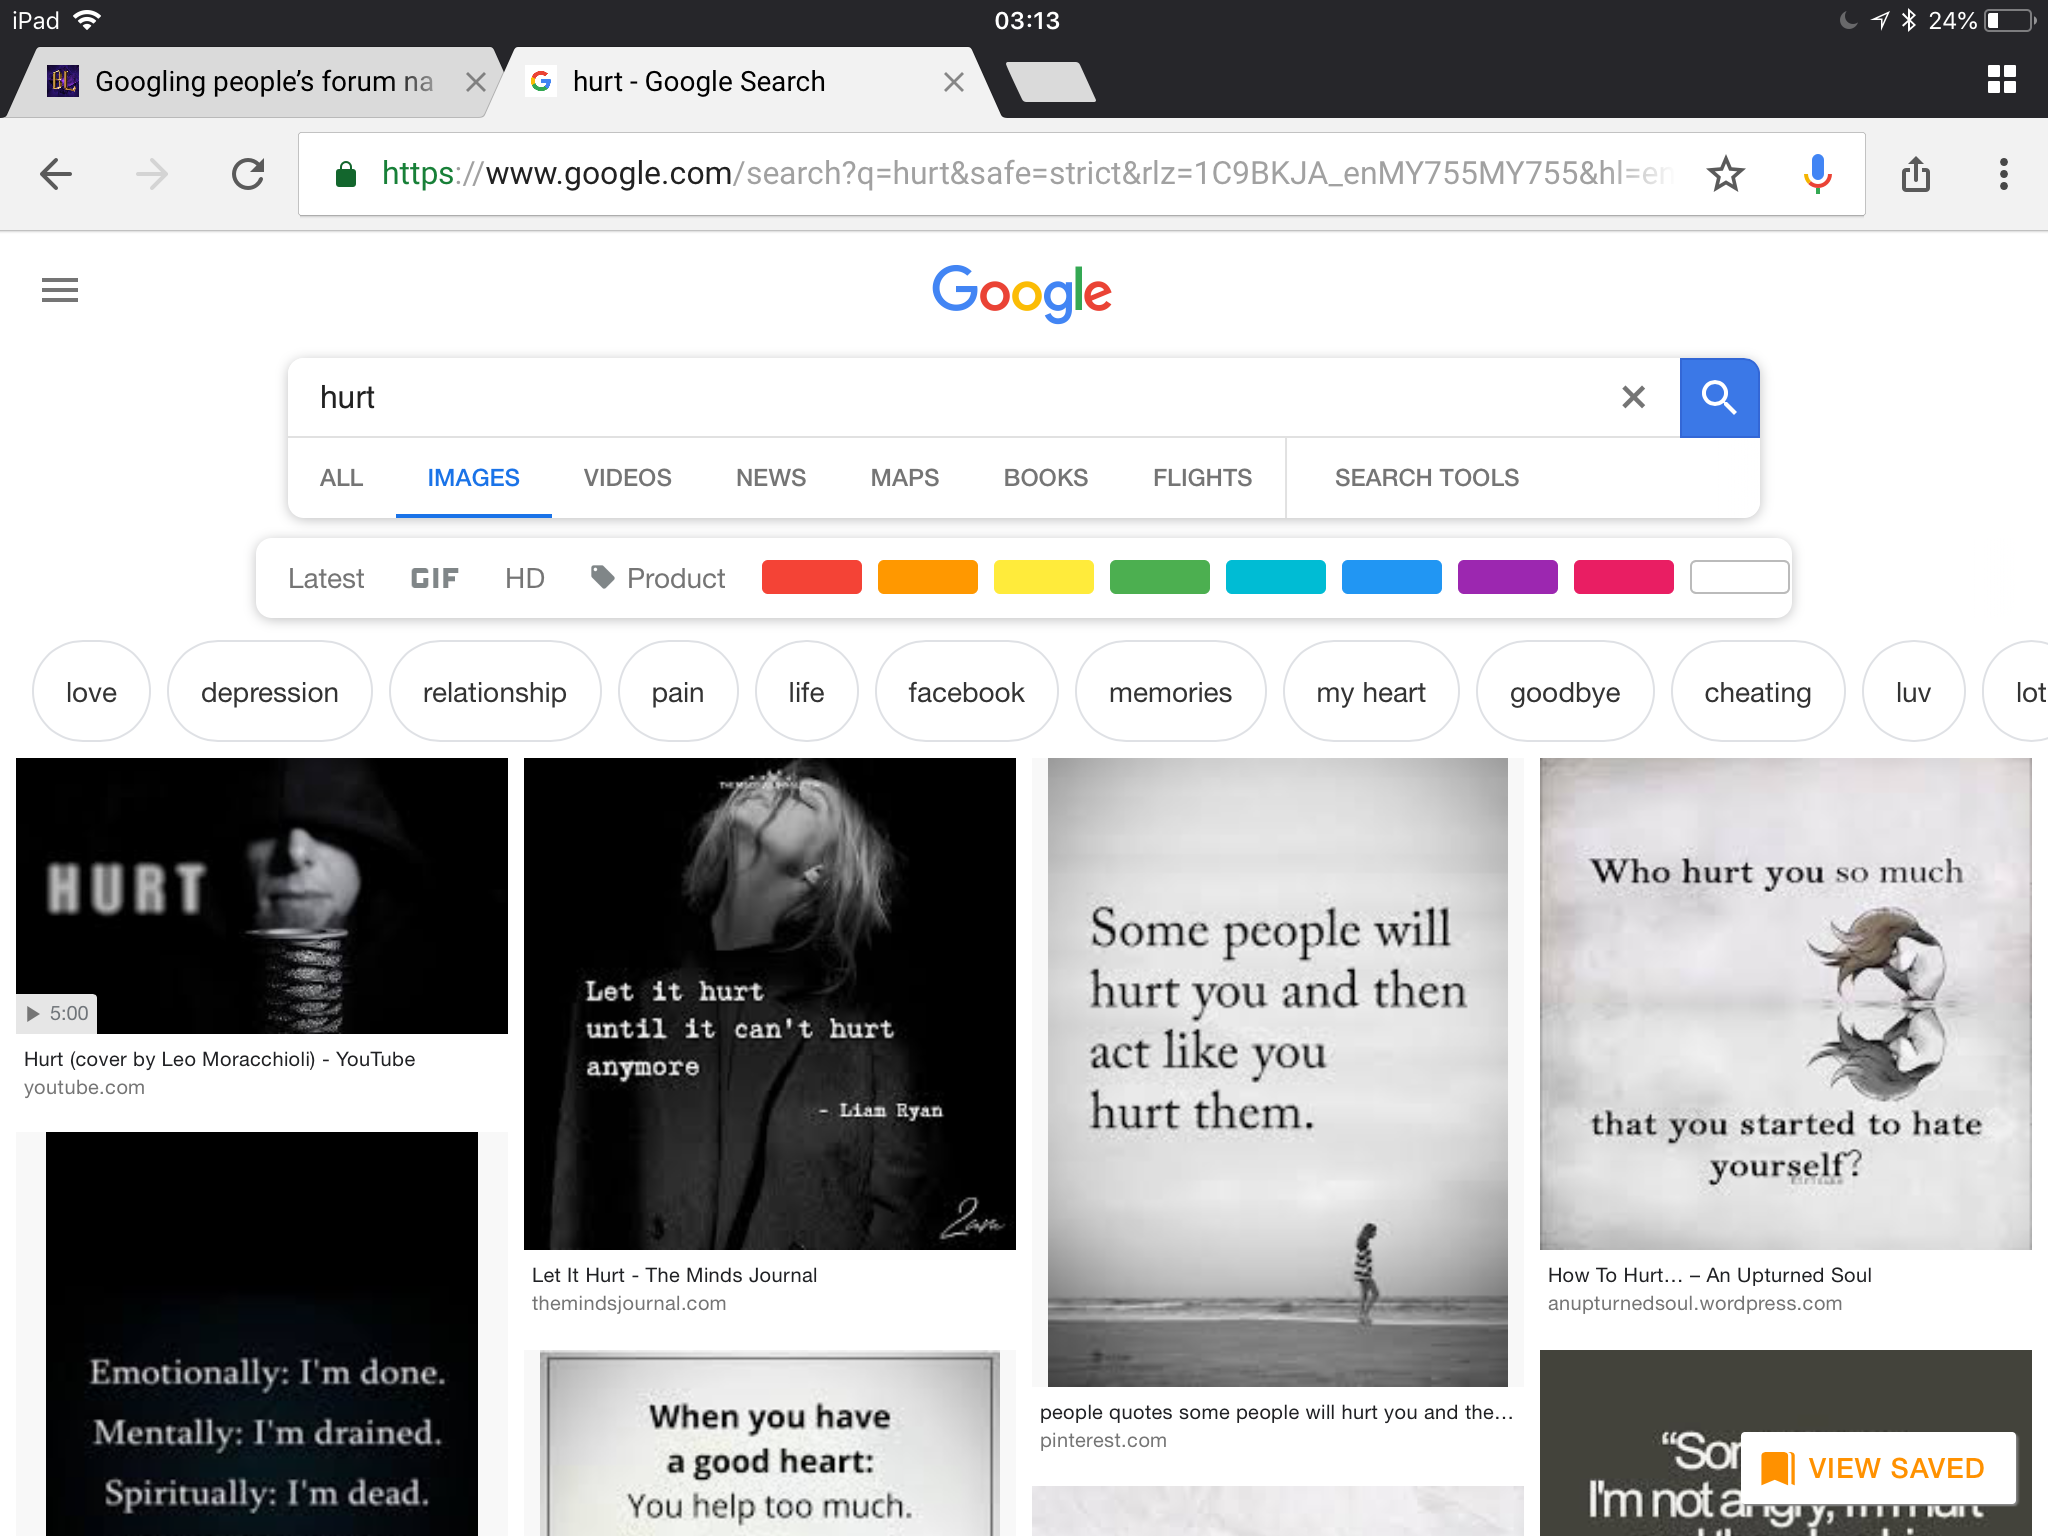
Task: Click the VIEW SAVED button
Action: click(1878, 1468)
